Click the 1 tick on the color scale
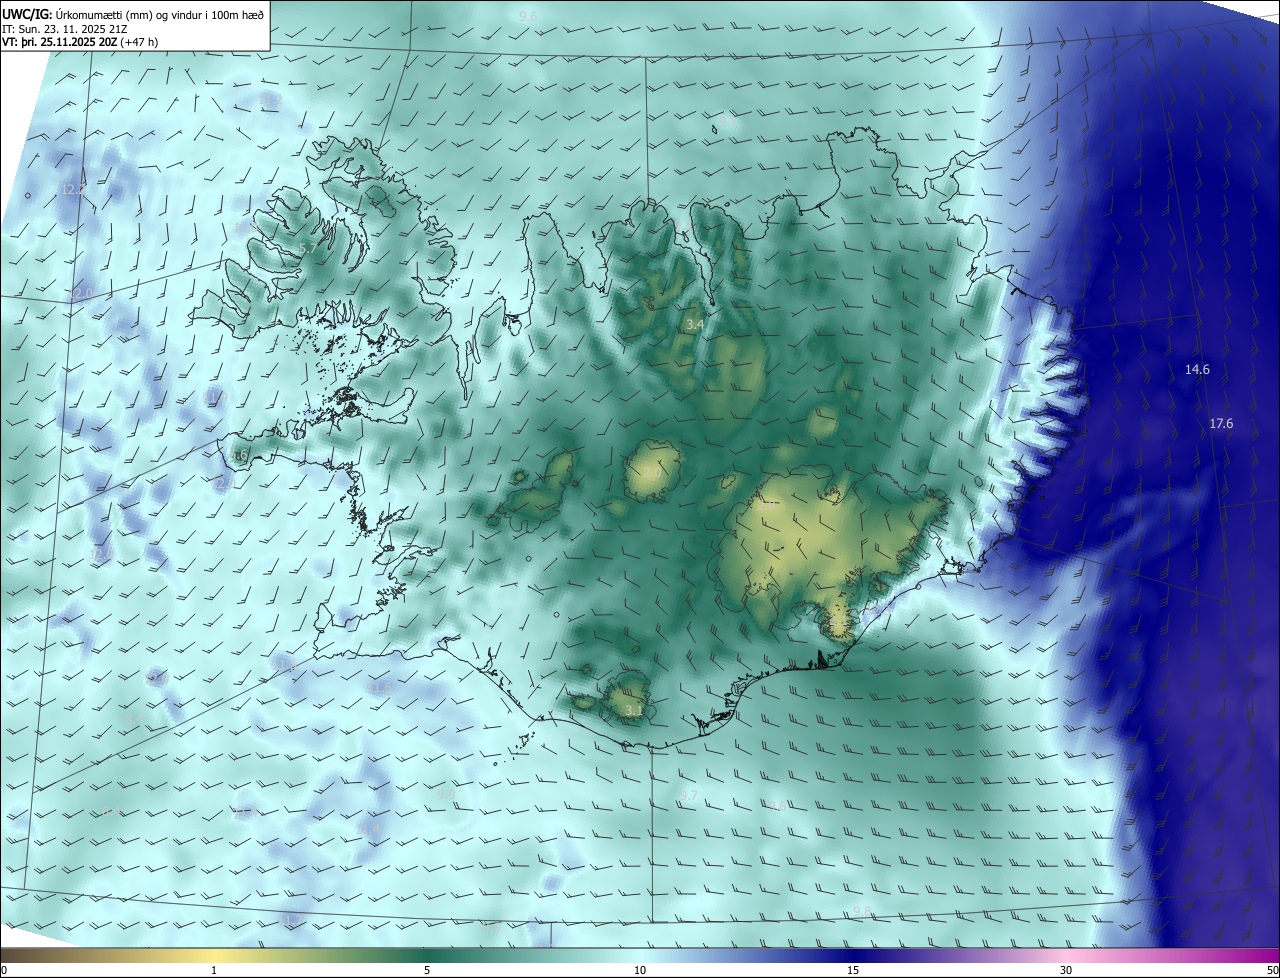The image size is (1280, 978). [214, 970]
